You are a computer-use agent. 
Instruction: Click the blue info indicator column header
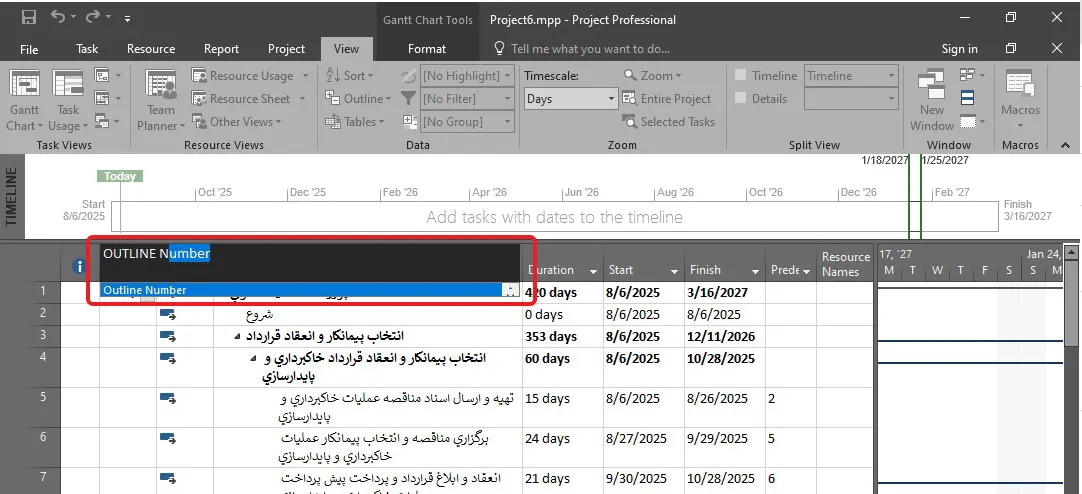79,266
